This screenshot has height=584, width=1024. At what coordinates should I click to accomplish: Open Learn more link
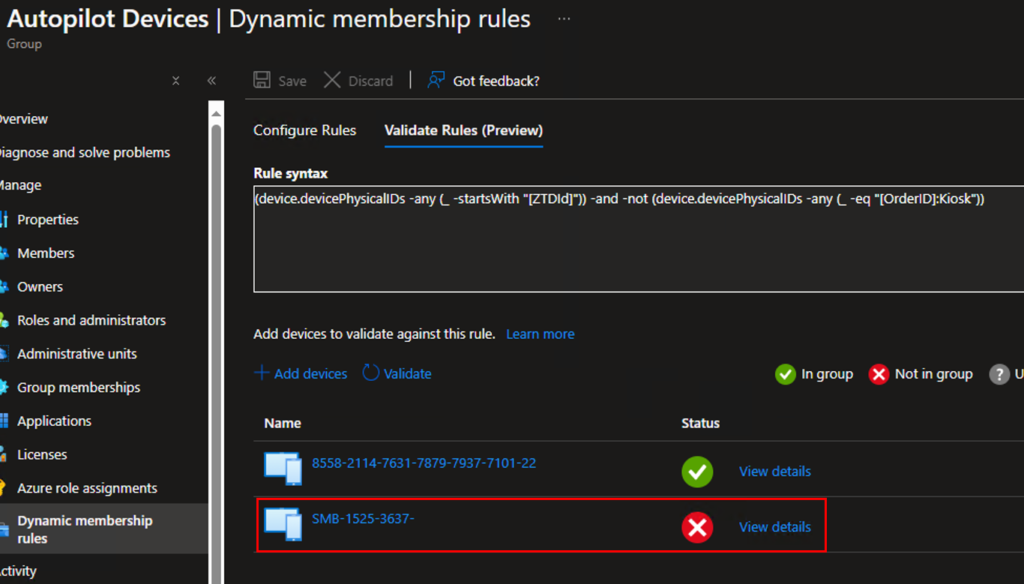click(540, 334)
